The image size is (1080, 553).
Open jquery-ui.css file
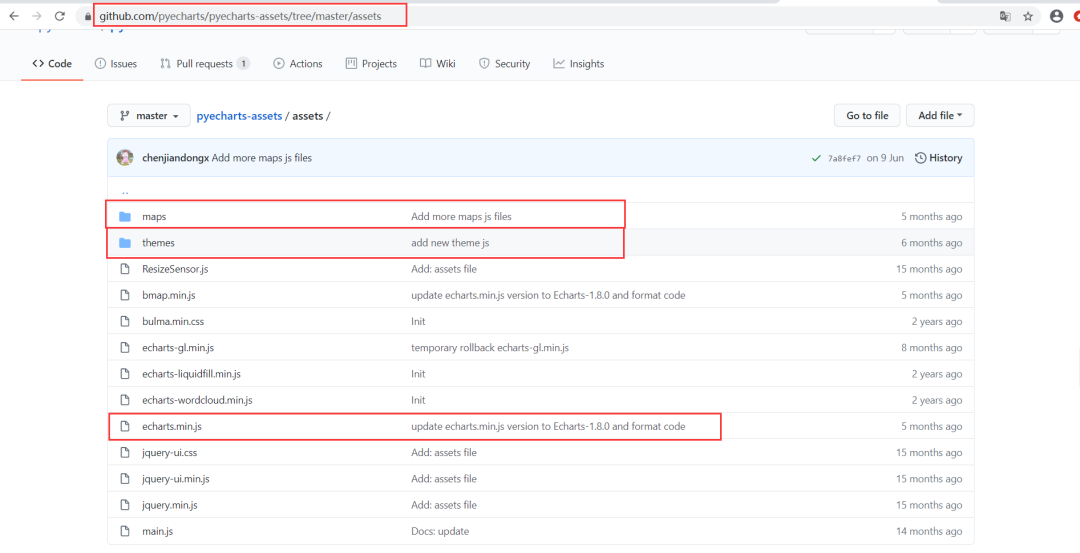(169, 452)
